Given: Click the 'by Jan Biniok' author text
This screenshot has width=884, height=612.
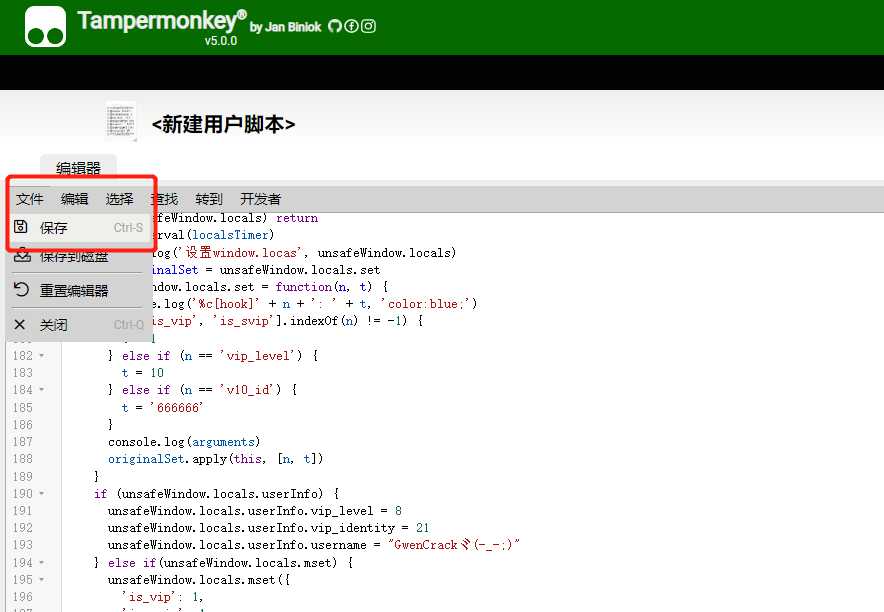Looking at the screenshot, I should [x=285, y=27].
